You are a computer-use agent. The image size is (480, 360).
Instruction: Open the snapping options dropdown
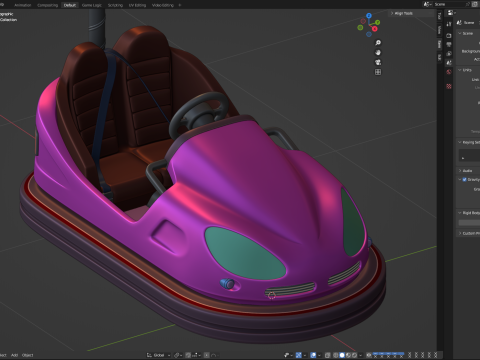(x=197, y=355)
